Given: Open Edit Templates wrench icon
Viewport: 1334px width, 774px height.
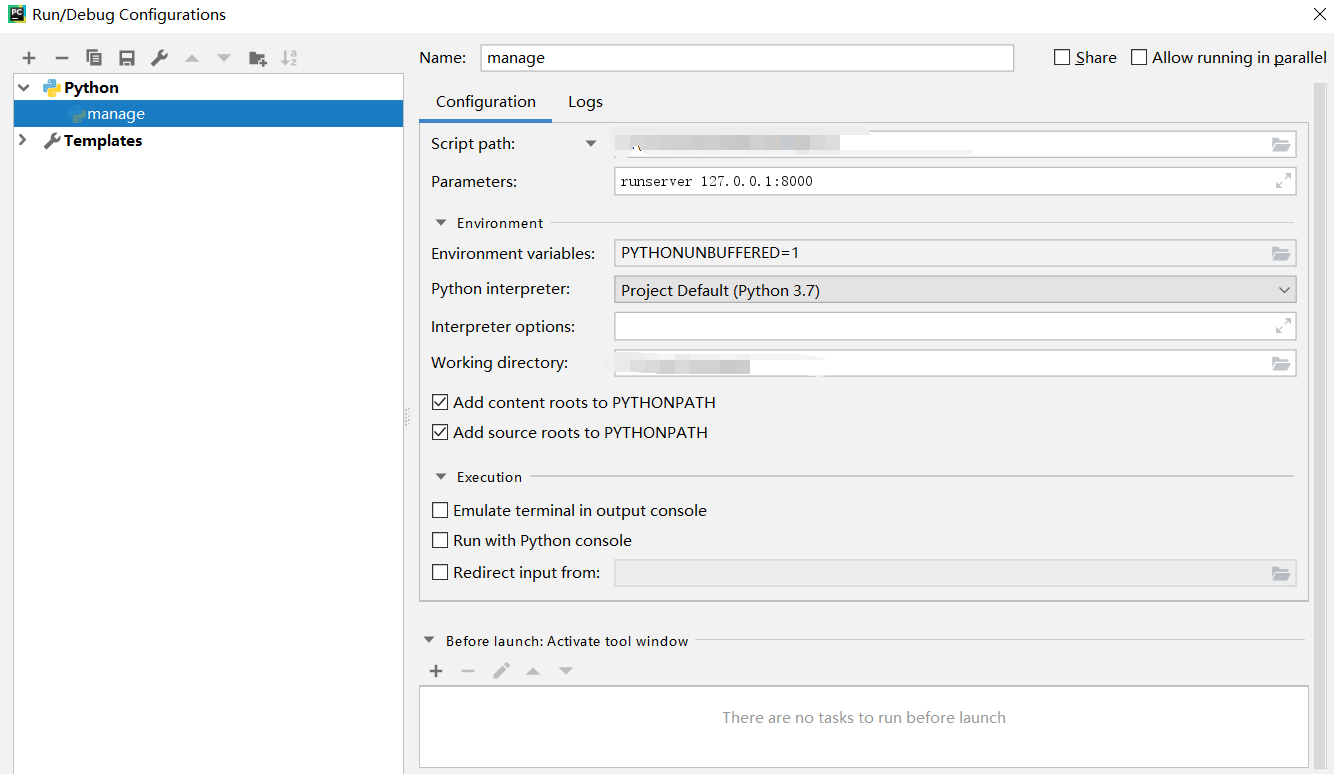Looking at the screenshot, I should [x=159, y=59].
